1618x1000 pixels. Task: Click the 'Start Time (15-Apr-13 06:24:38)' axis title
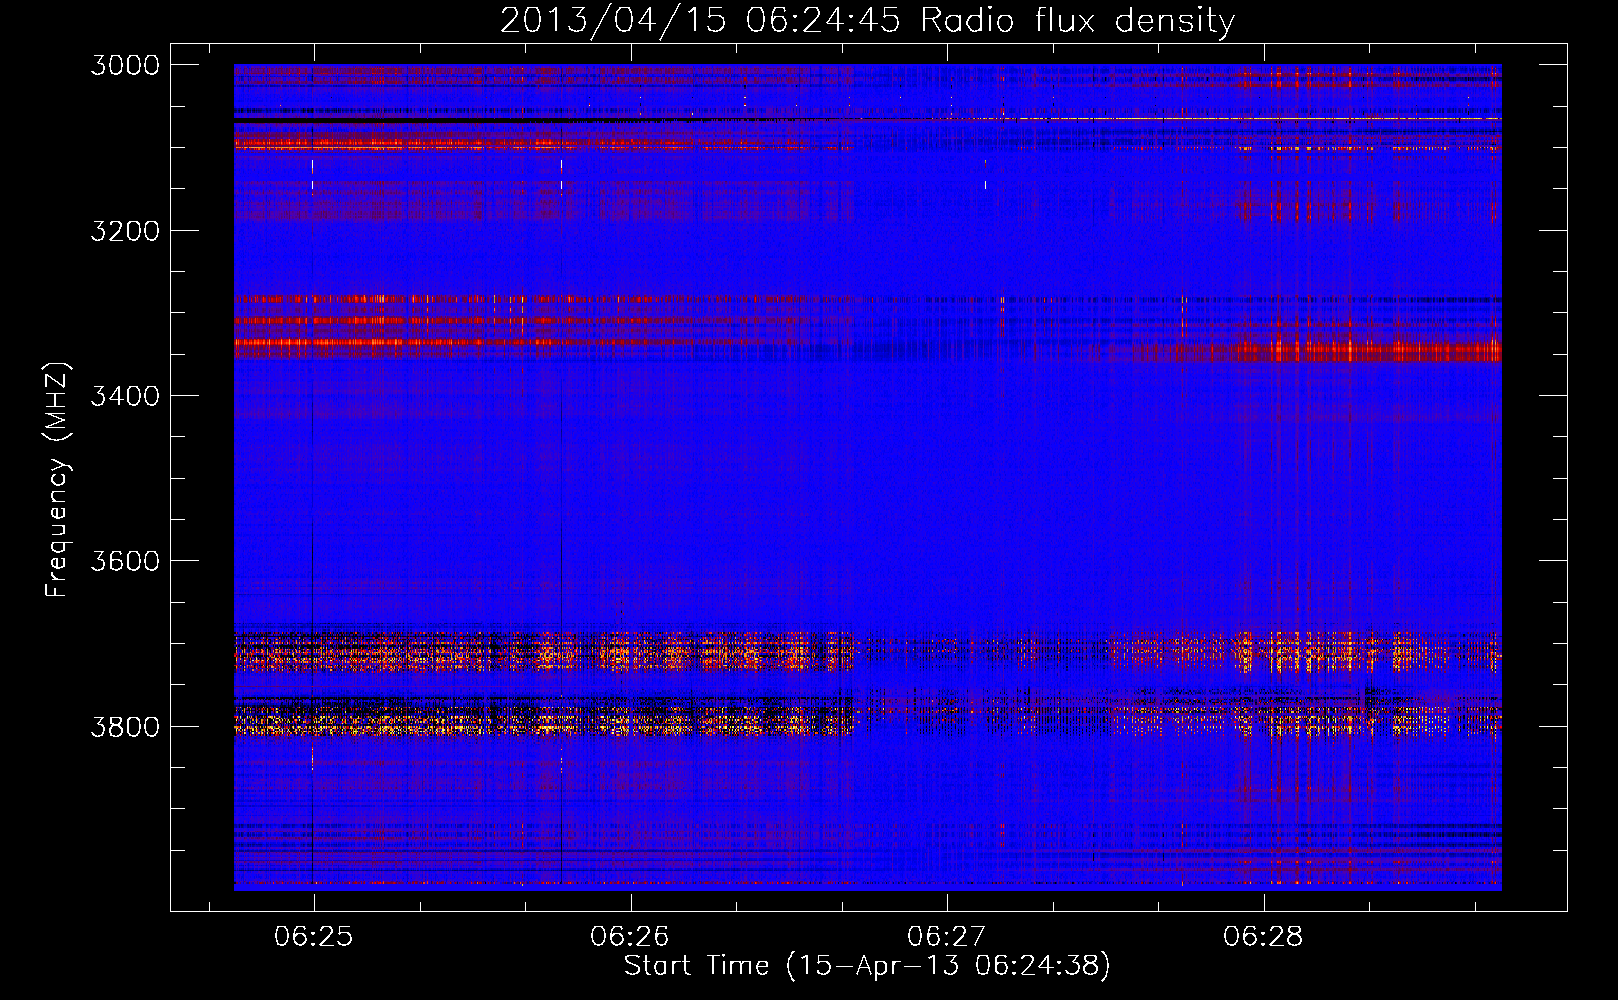pos(867,966)
